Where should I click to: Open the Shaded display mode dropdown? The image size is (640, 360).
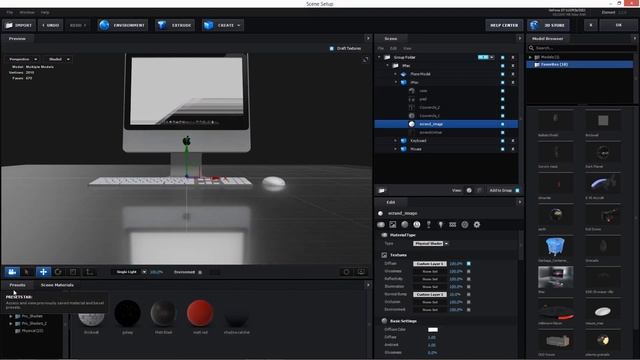coord(58,60)
